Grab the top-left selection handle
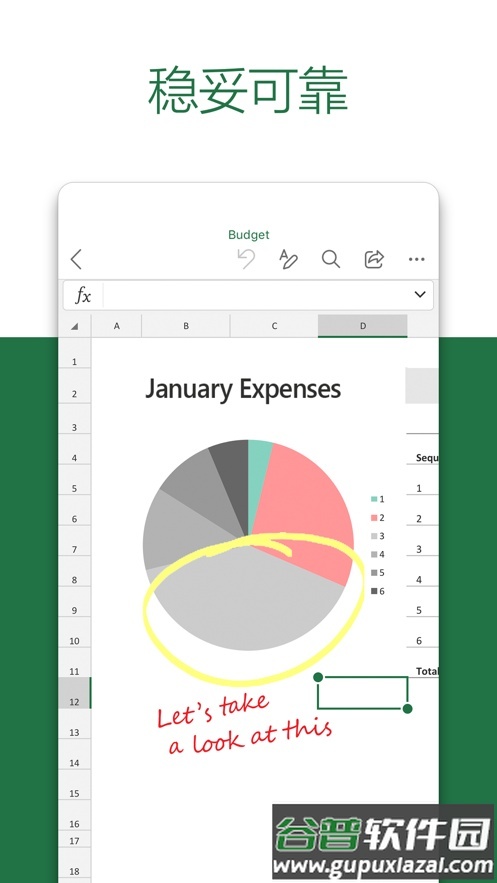 318,677
